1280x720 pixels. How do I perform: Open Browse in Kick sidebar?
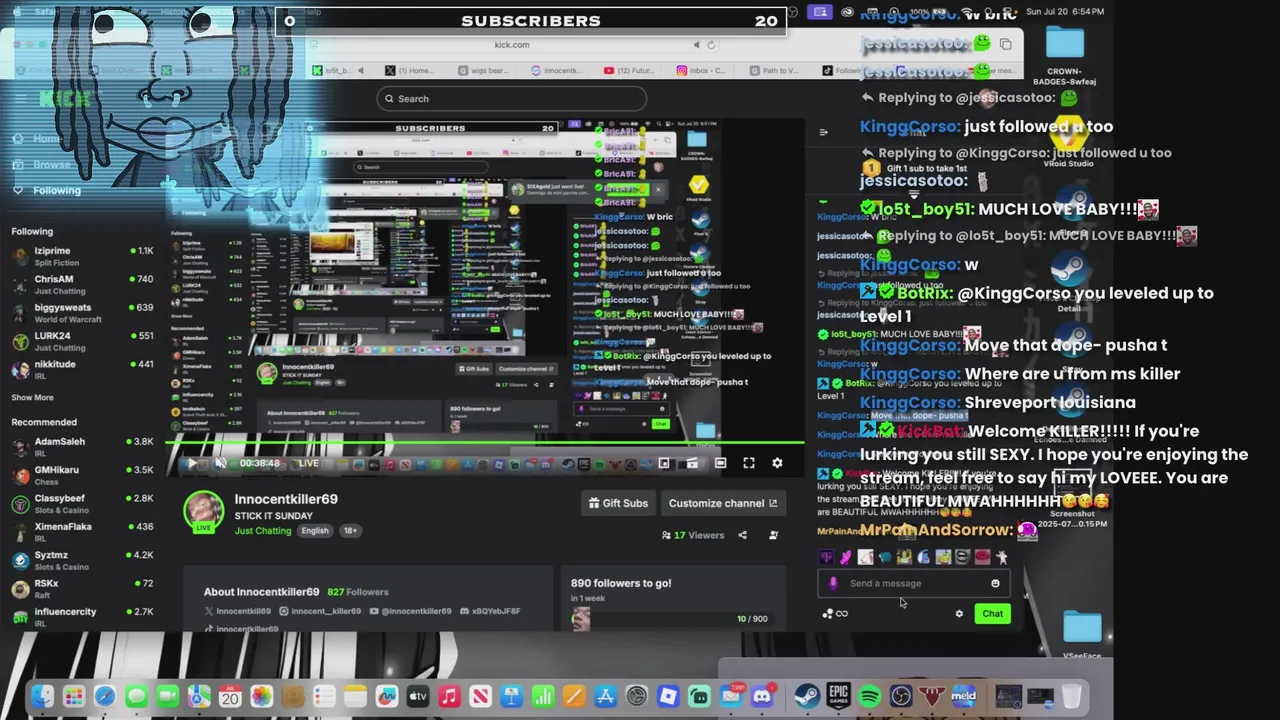point(42,164)
